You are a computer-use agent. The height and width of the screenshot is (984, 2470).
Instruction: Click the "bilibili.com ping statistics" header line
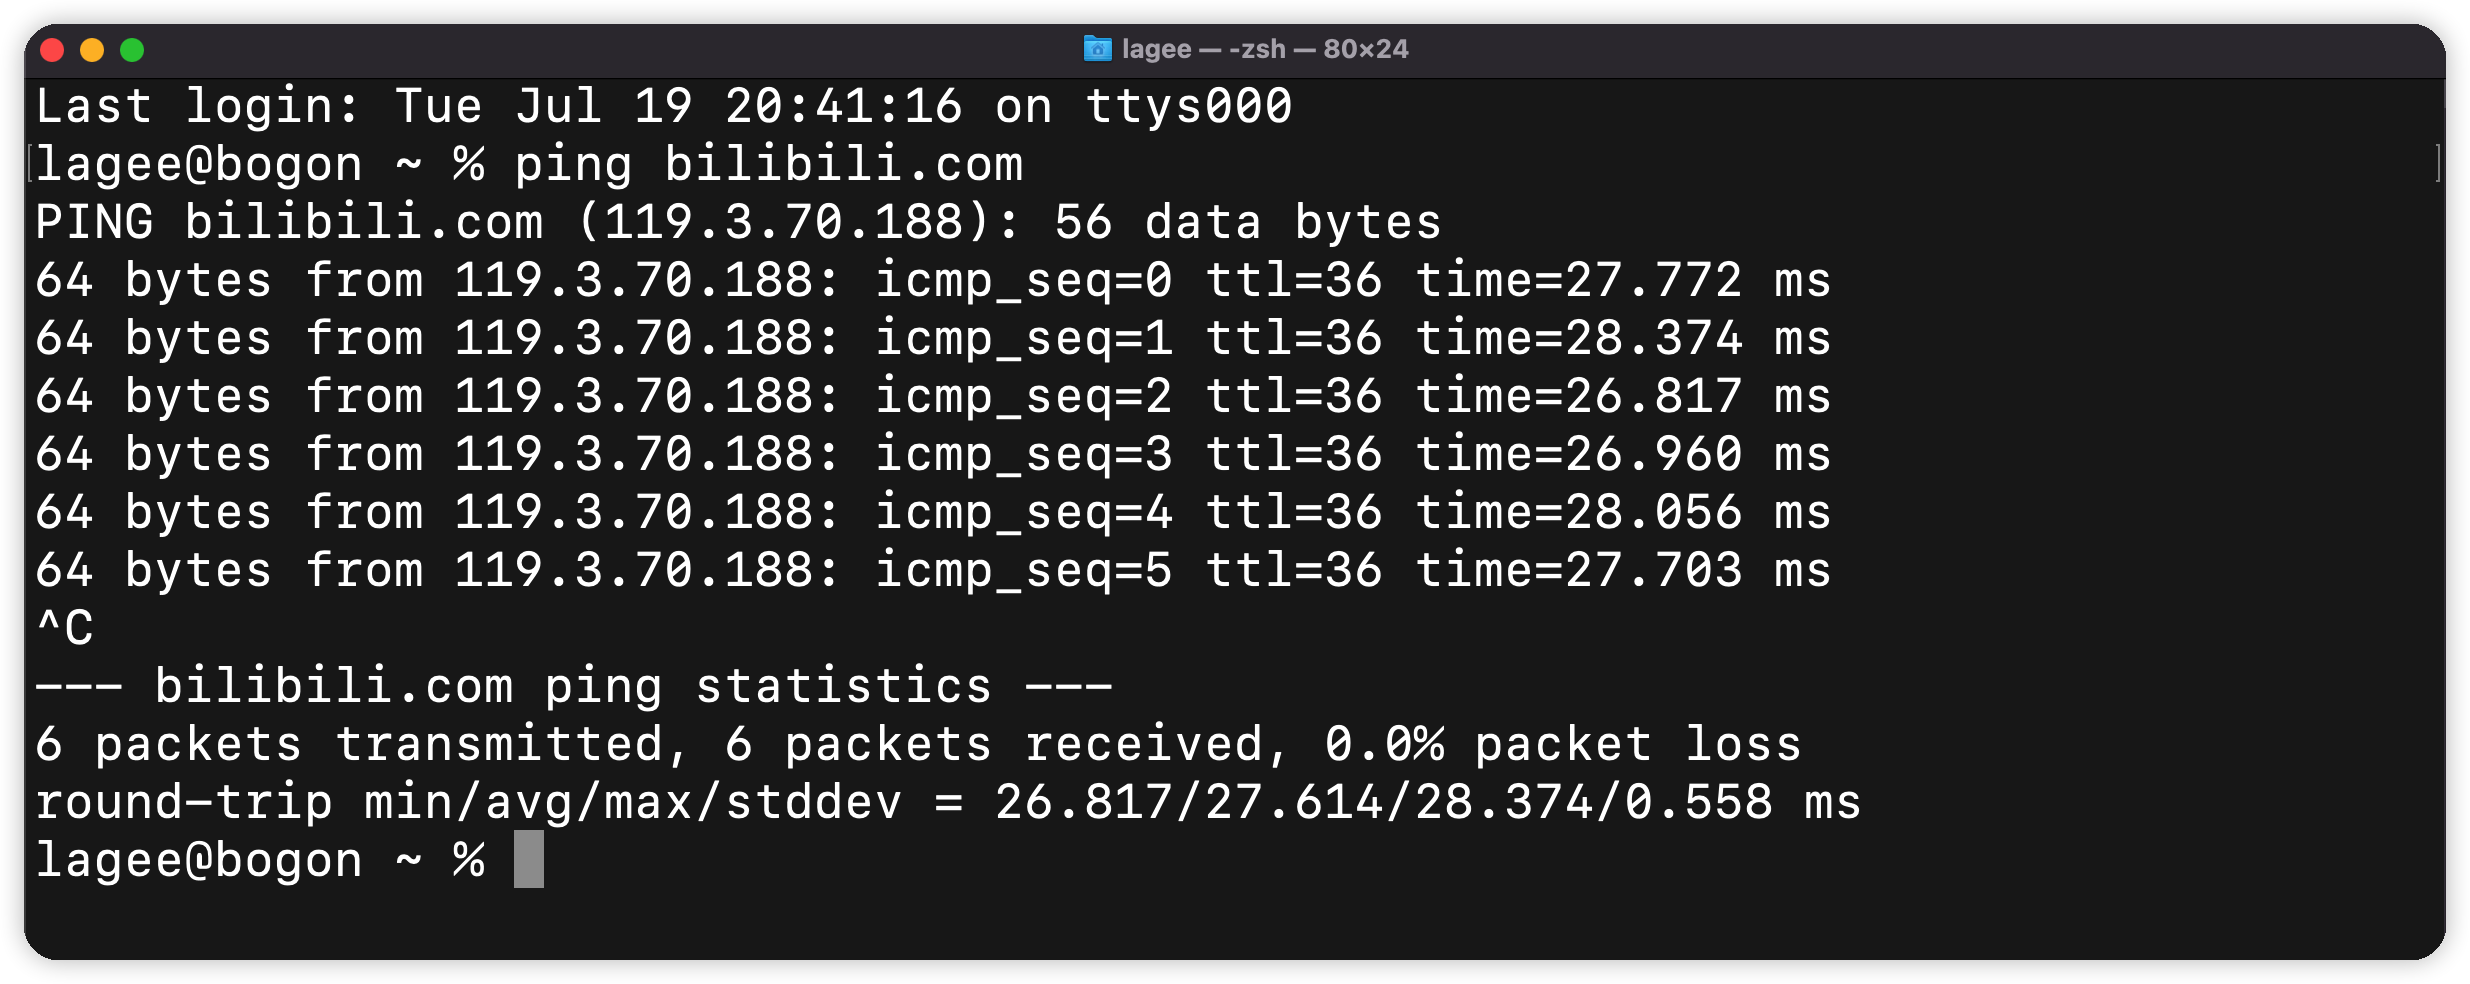[x=573, y=687]
